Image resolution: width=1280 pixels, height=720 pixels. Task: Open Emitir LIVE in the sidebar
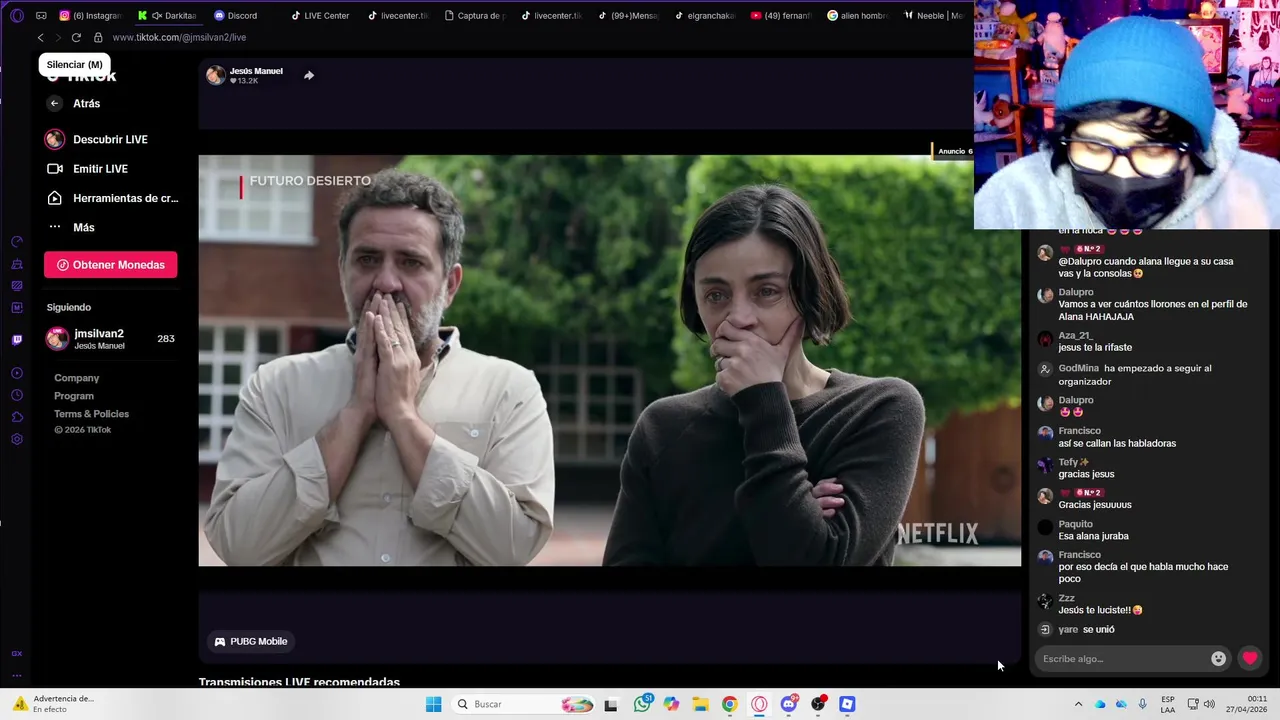point(88,169)
